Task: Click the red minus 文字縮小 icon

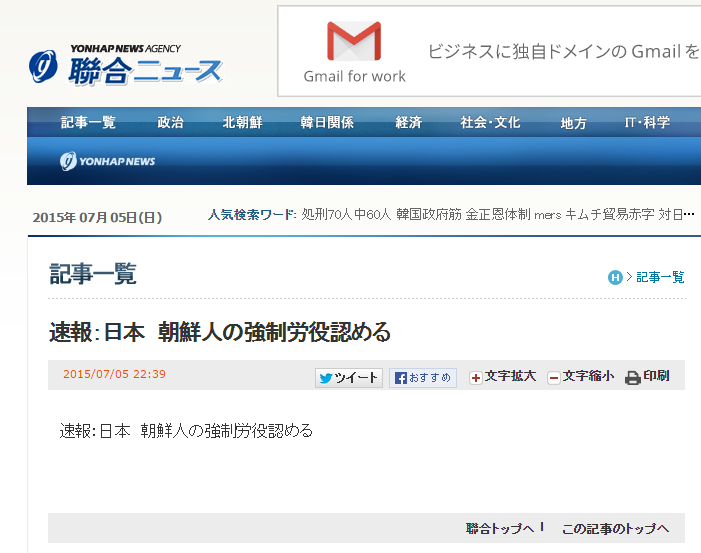Action: point(553,378)
